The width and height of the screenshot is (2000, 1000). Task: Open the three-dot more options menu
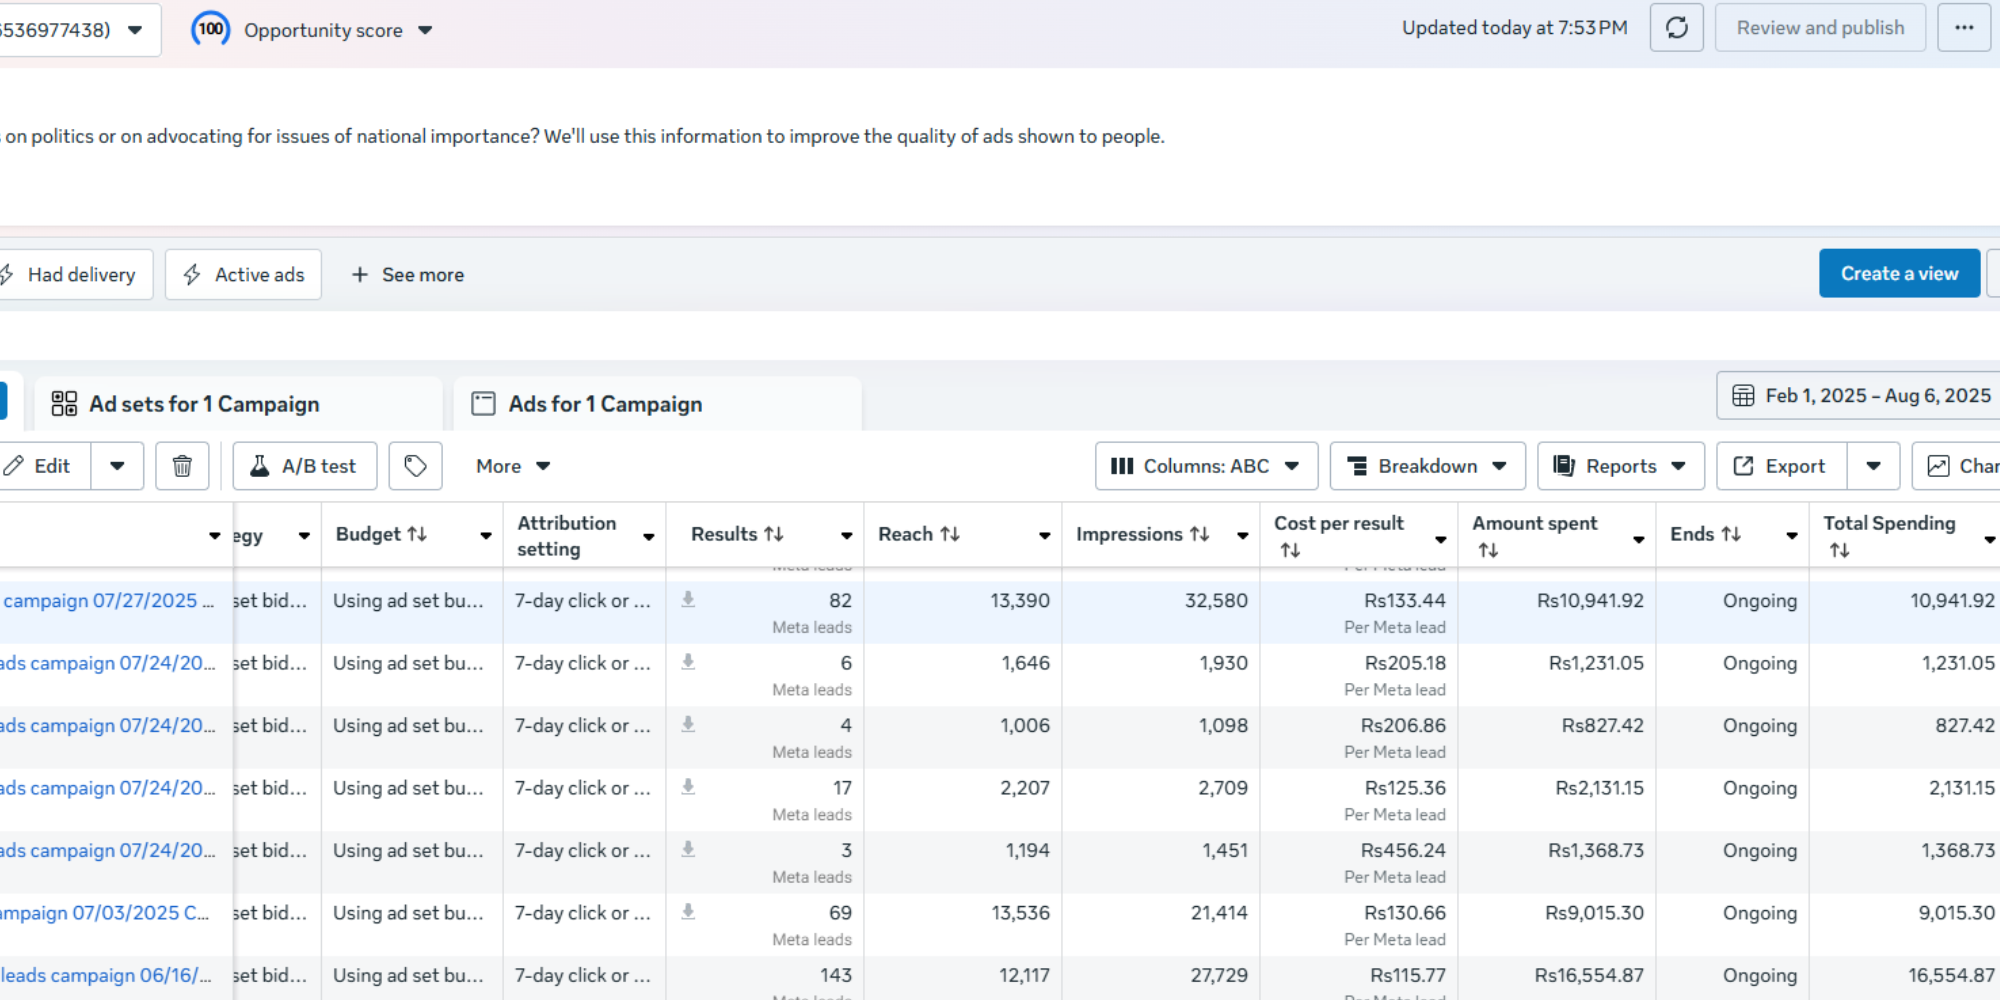pos(1964,28)
